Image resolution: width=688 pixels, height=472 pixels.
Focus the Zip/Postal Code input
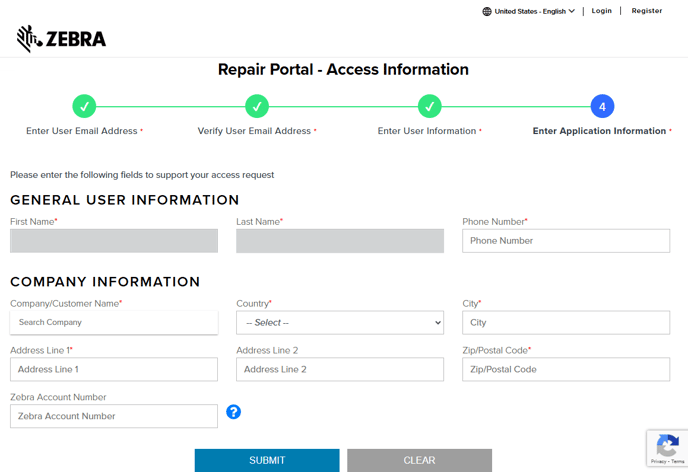click(x=566, y=369)
